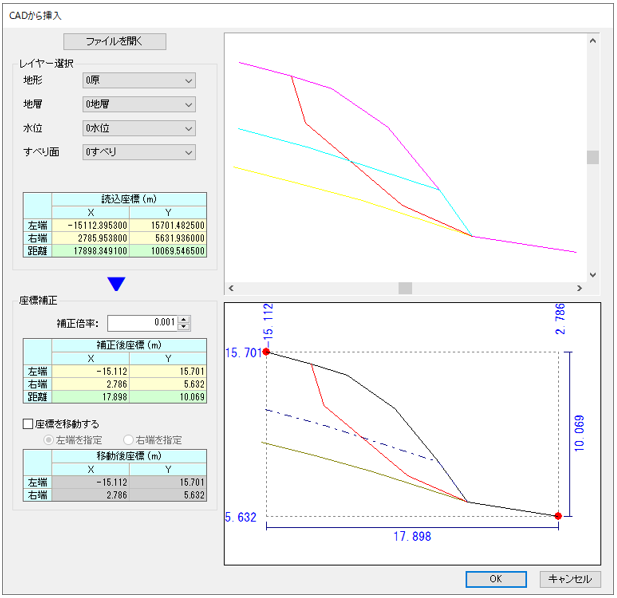The image size is (617, 598).
Task: Select the 読込座標 右端 X cell 2785.953800
Action: pos(91,238)
